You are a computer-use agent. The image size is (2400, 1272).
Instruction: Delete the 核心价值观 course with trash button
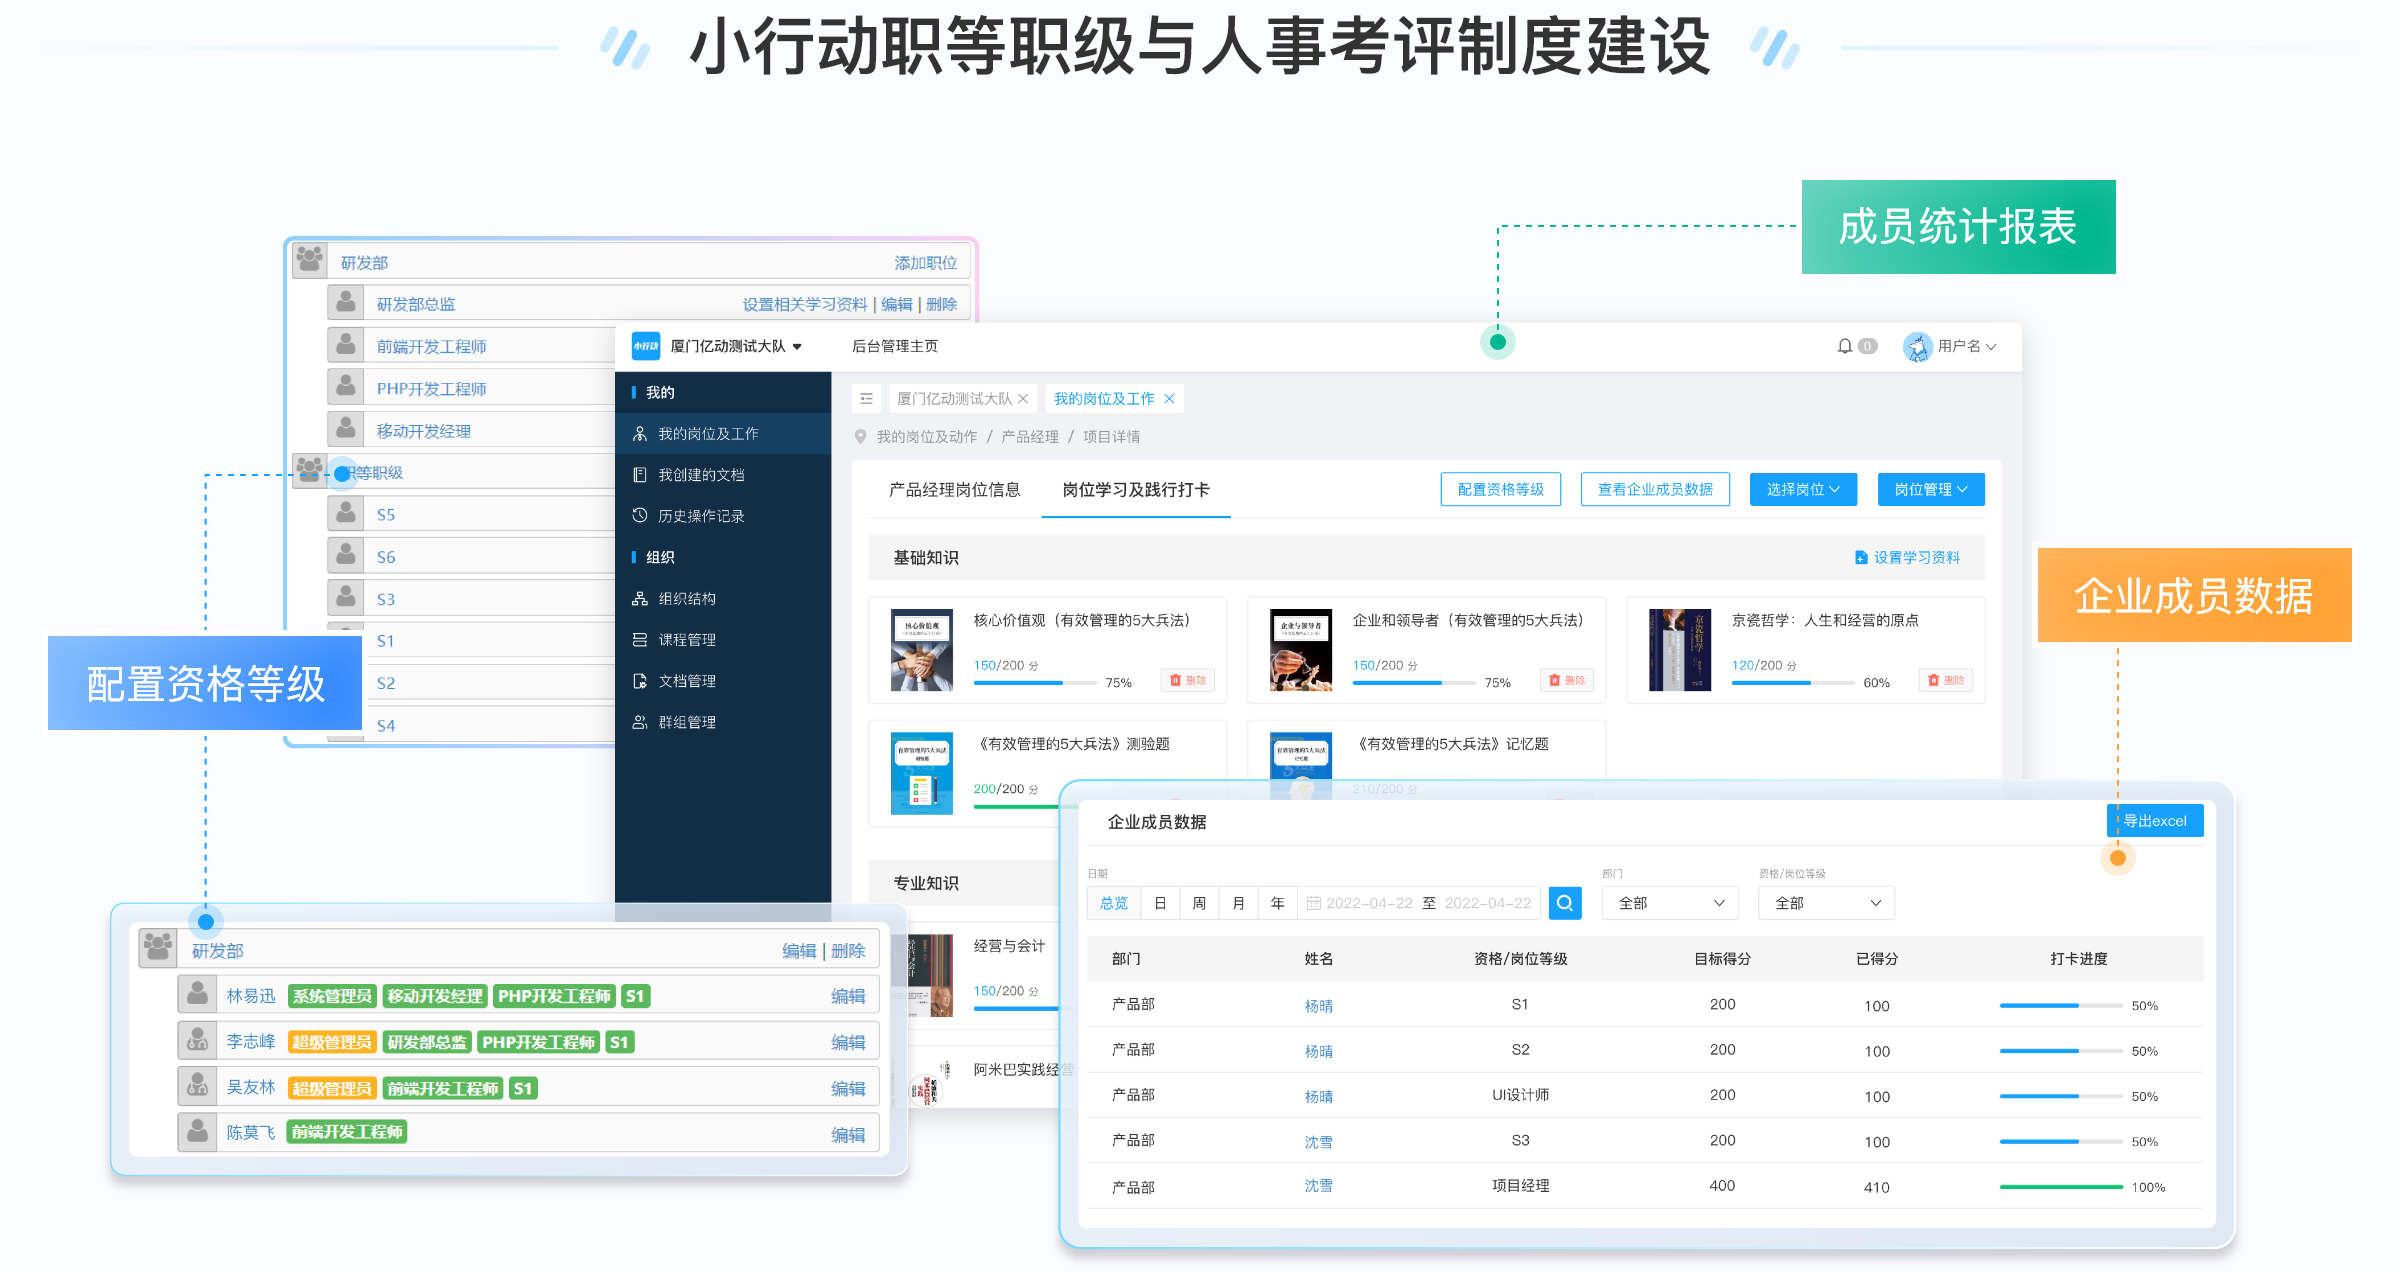click(1188, 680)
